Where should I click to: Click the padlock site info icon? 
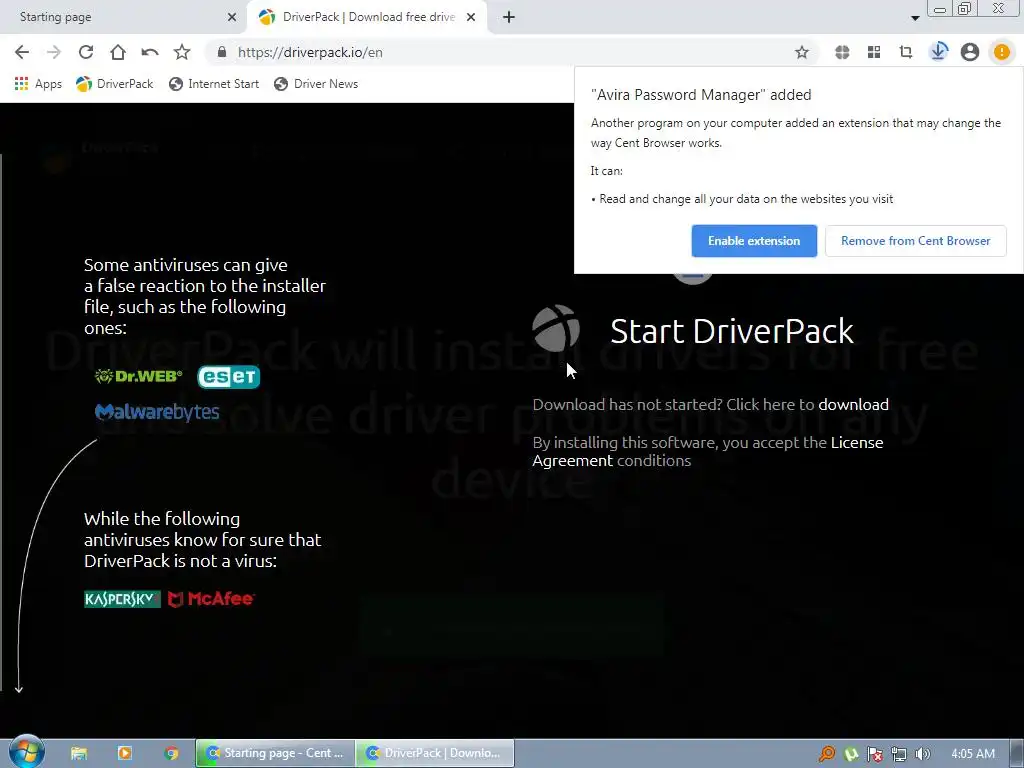(x=221, y=52)
